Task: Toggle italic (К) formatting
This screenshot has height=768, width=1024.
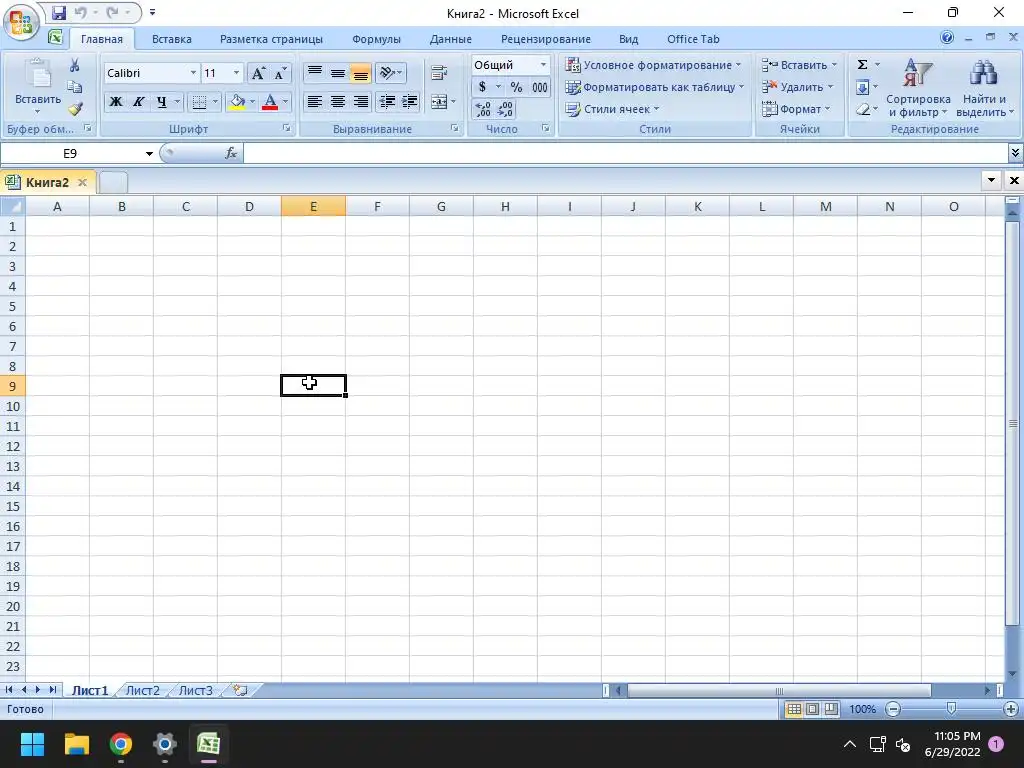Action: click(x=138, y=101)
